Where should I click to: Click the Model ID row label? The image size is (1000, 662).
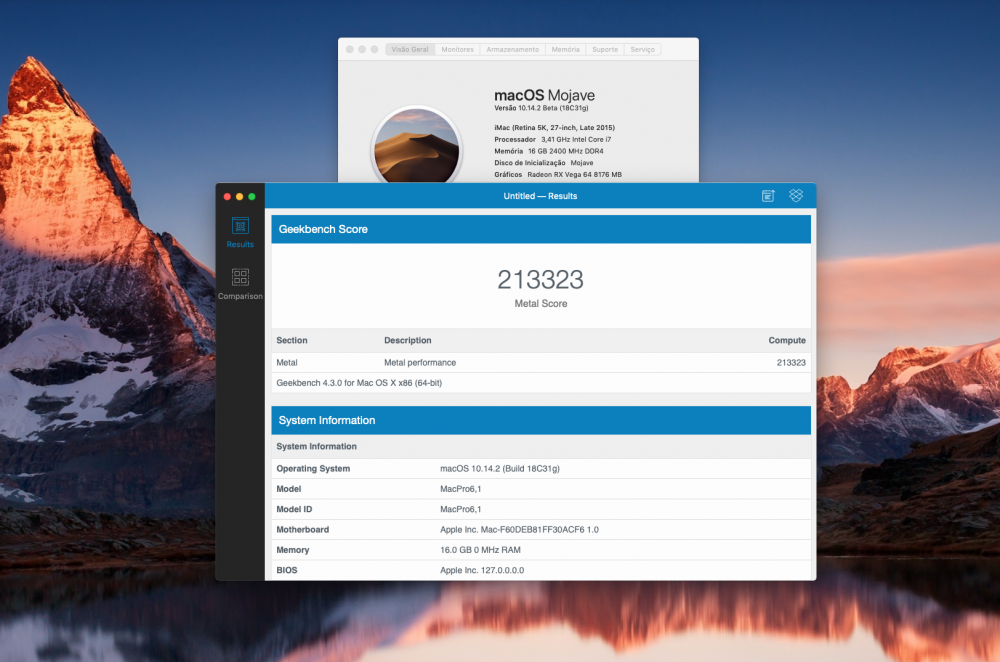point(294,509)
